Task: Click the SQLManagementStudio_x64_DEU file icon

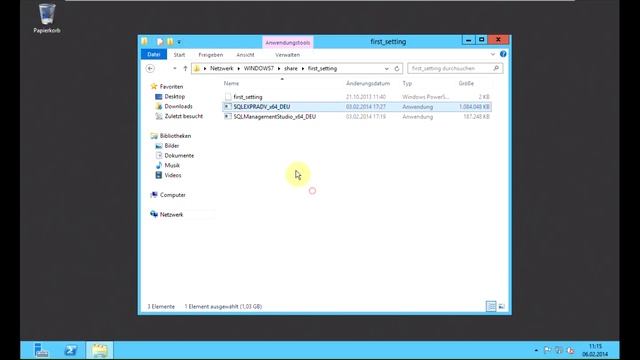Action: coord(228,116)
